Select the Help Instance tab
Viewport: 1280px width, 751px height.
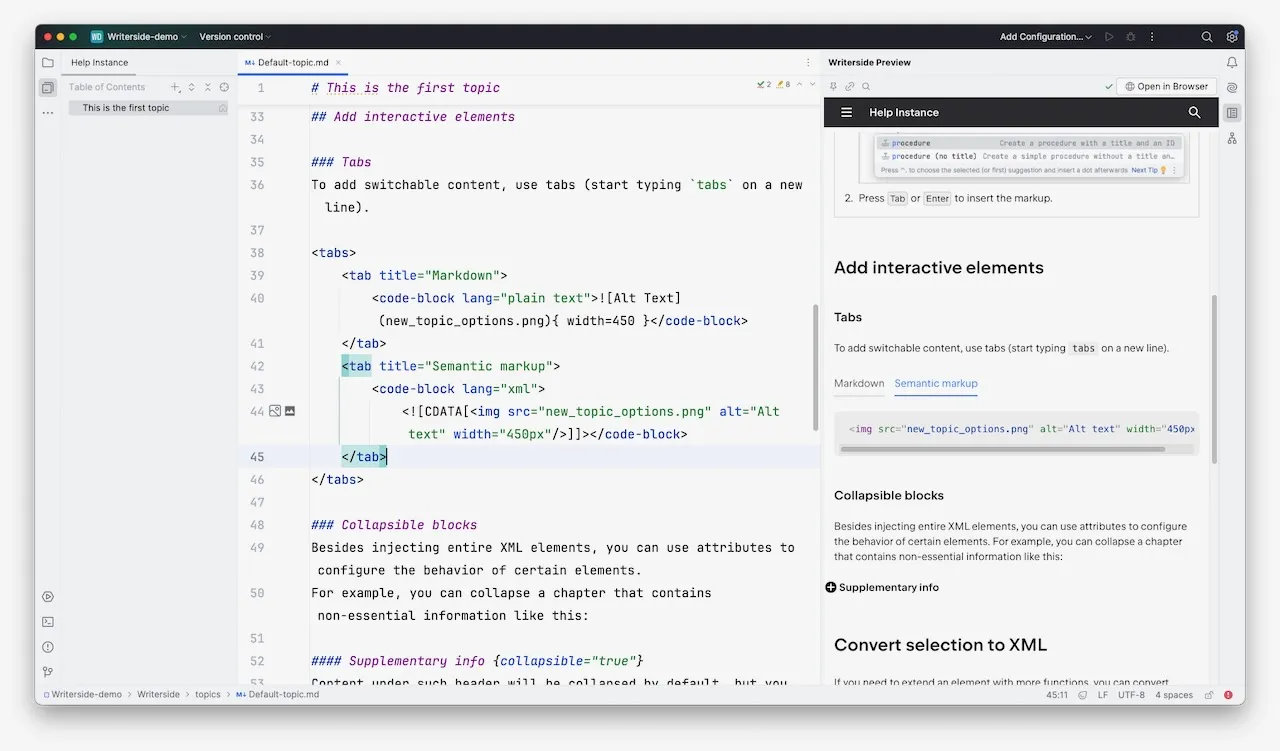pyautogui.click(x=99, y=63)
